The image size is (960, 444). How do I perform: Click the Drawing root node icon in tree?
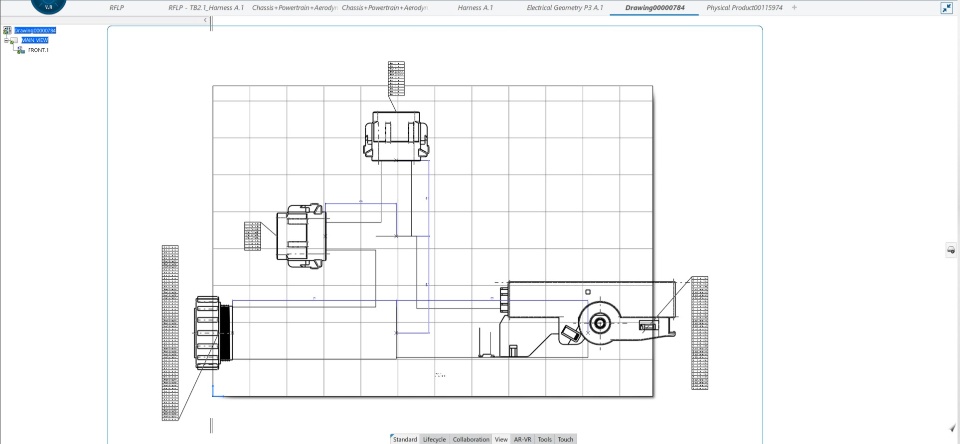(8, 31)
